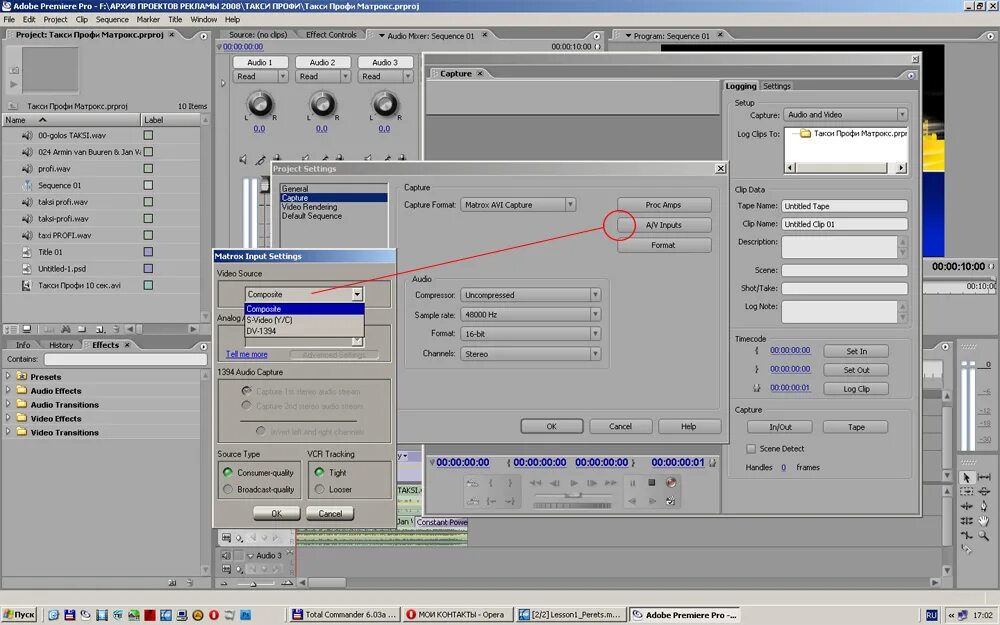Click the scene detect clapper icon below record

[670, 501]
